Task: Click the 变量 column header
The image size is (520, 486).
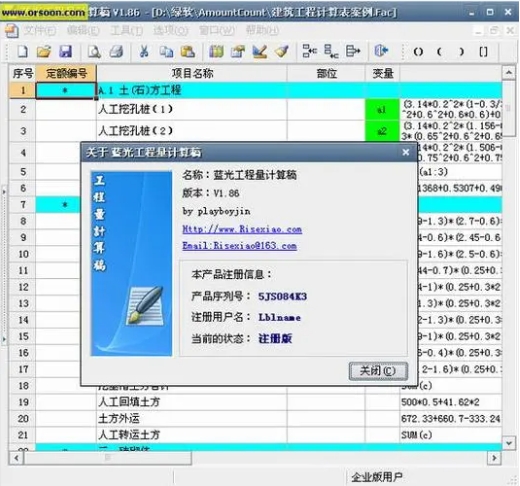Action: point(383,73)
